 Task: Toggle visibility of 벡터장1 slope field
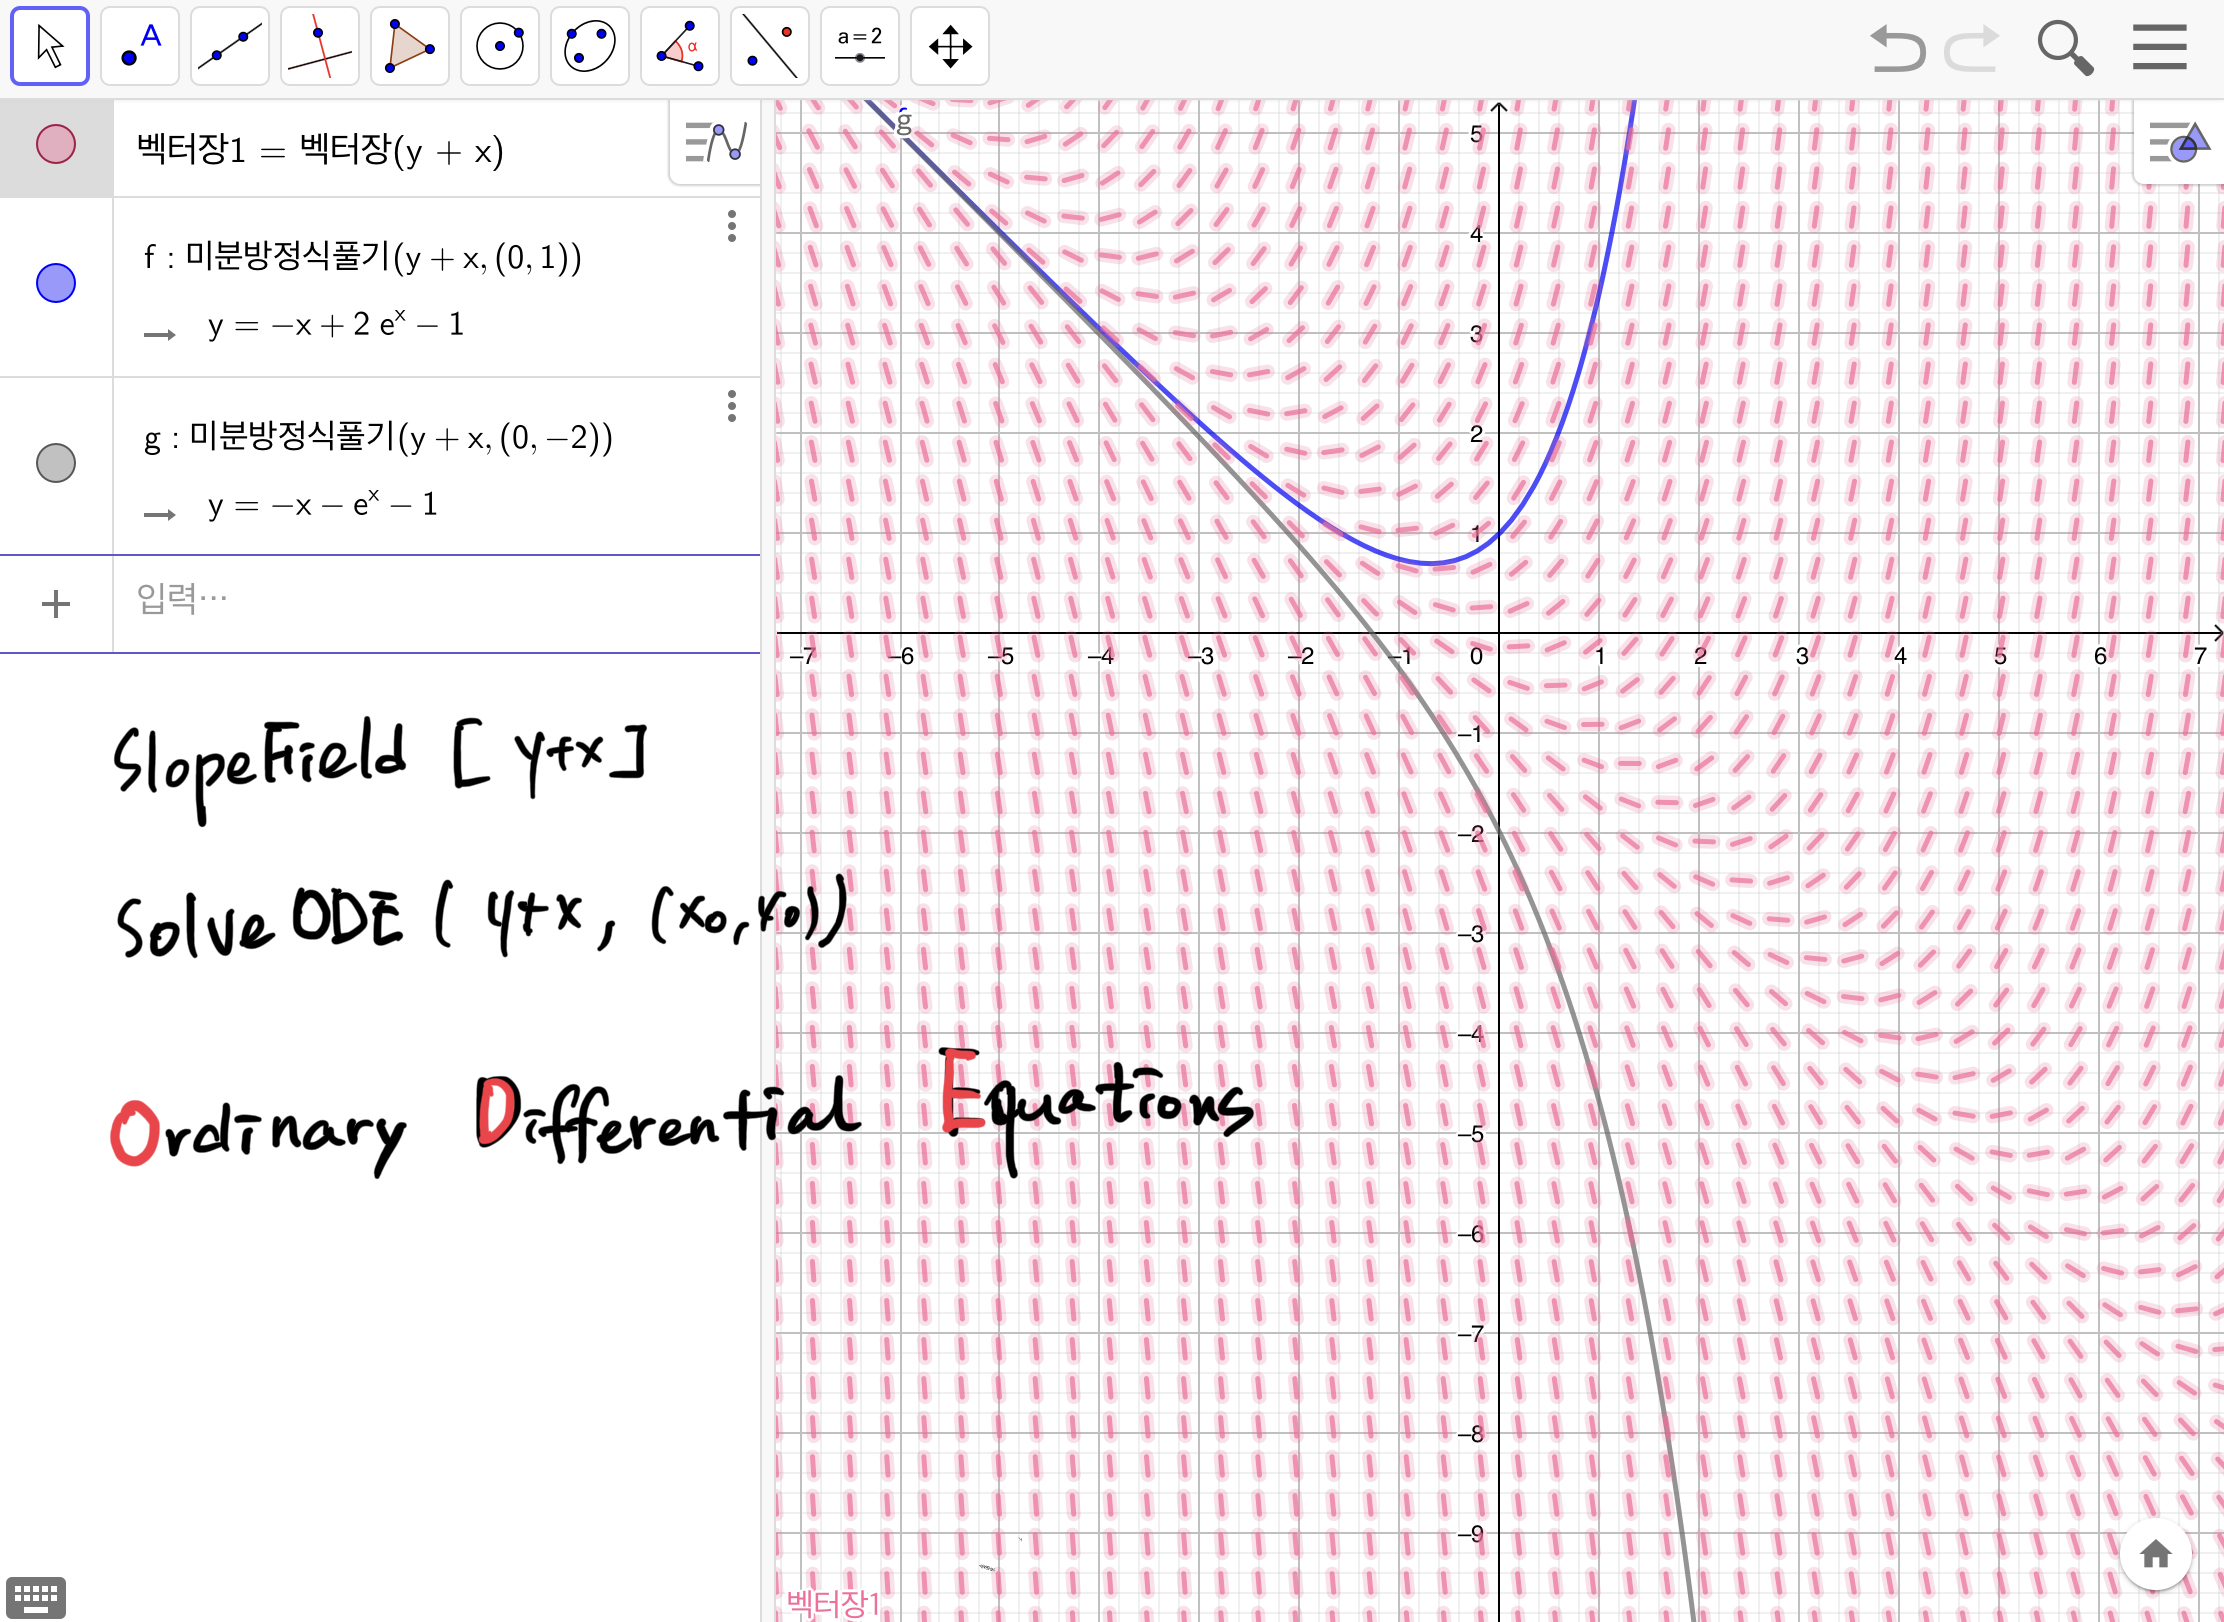point(56,145)
